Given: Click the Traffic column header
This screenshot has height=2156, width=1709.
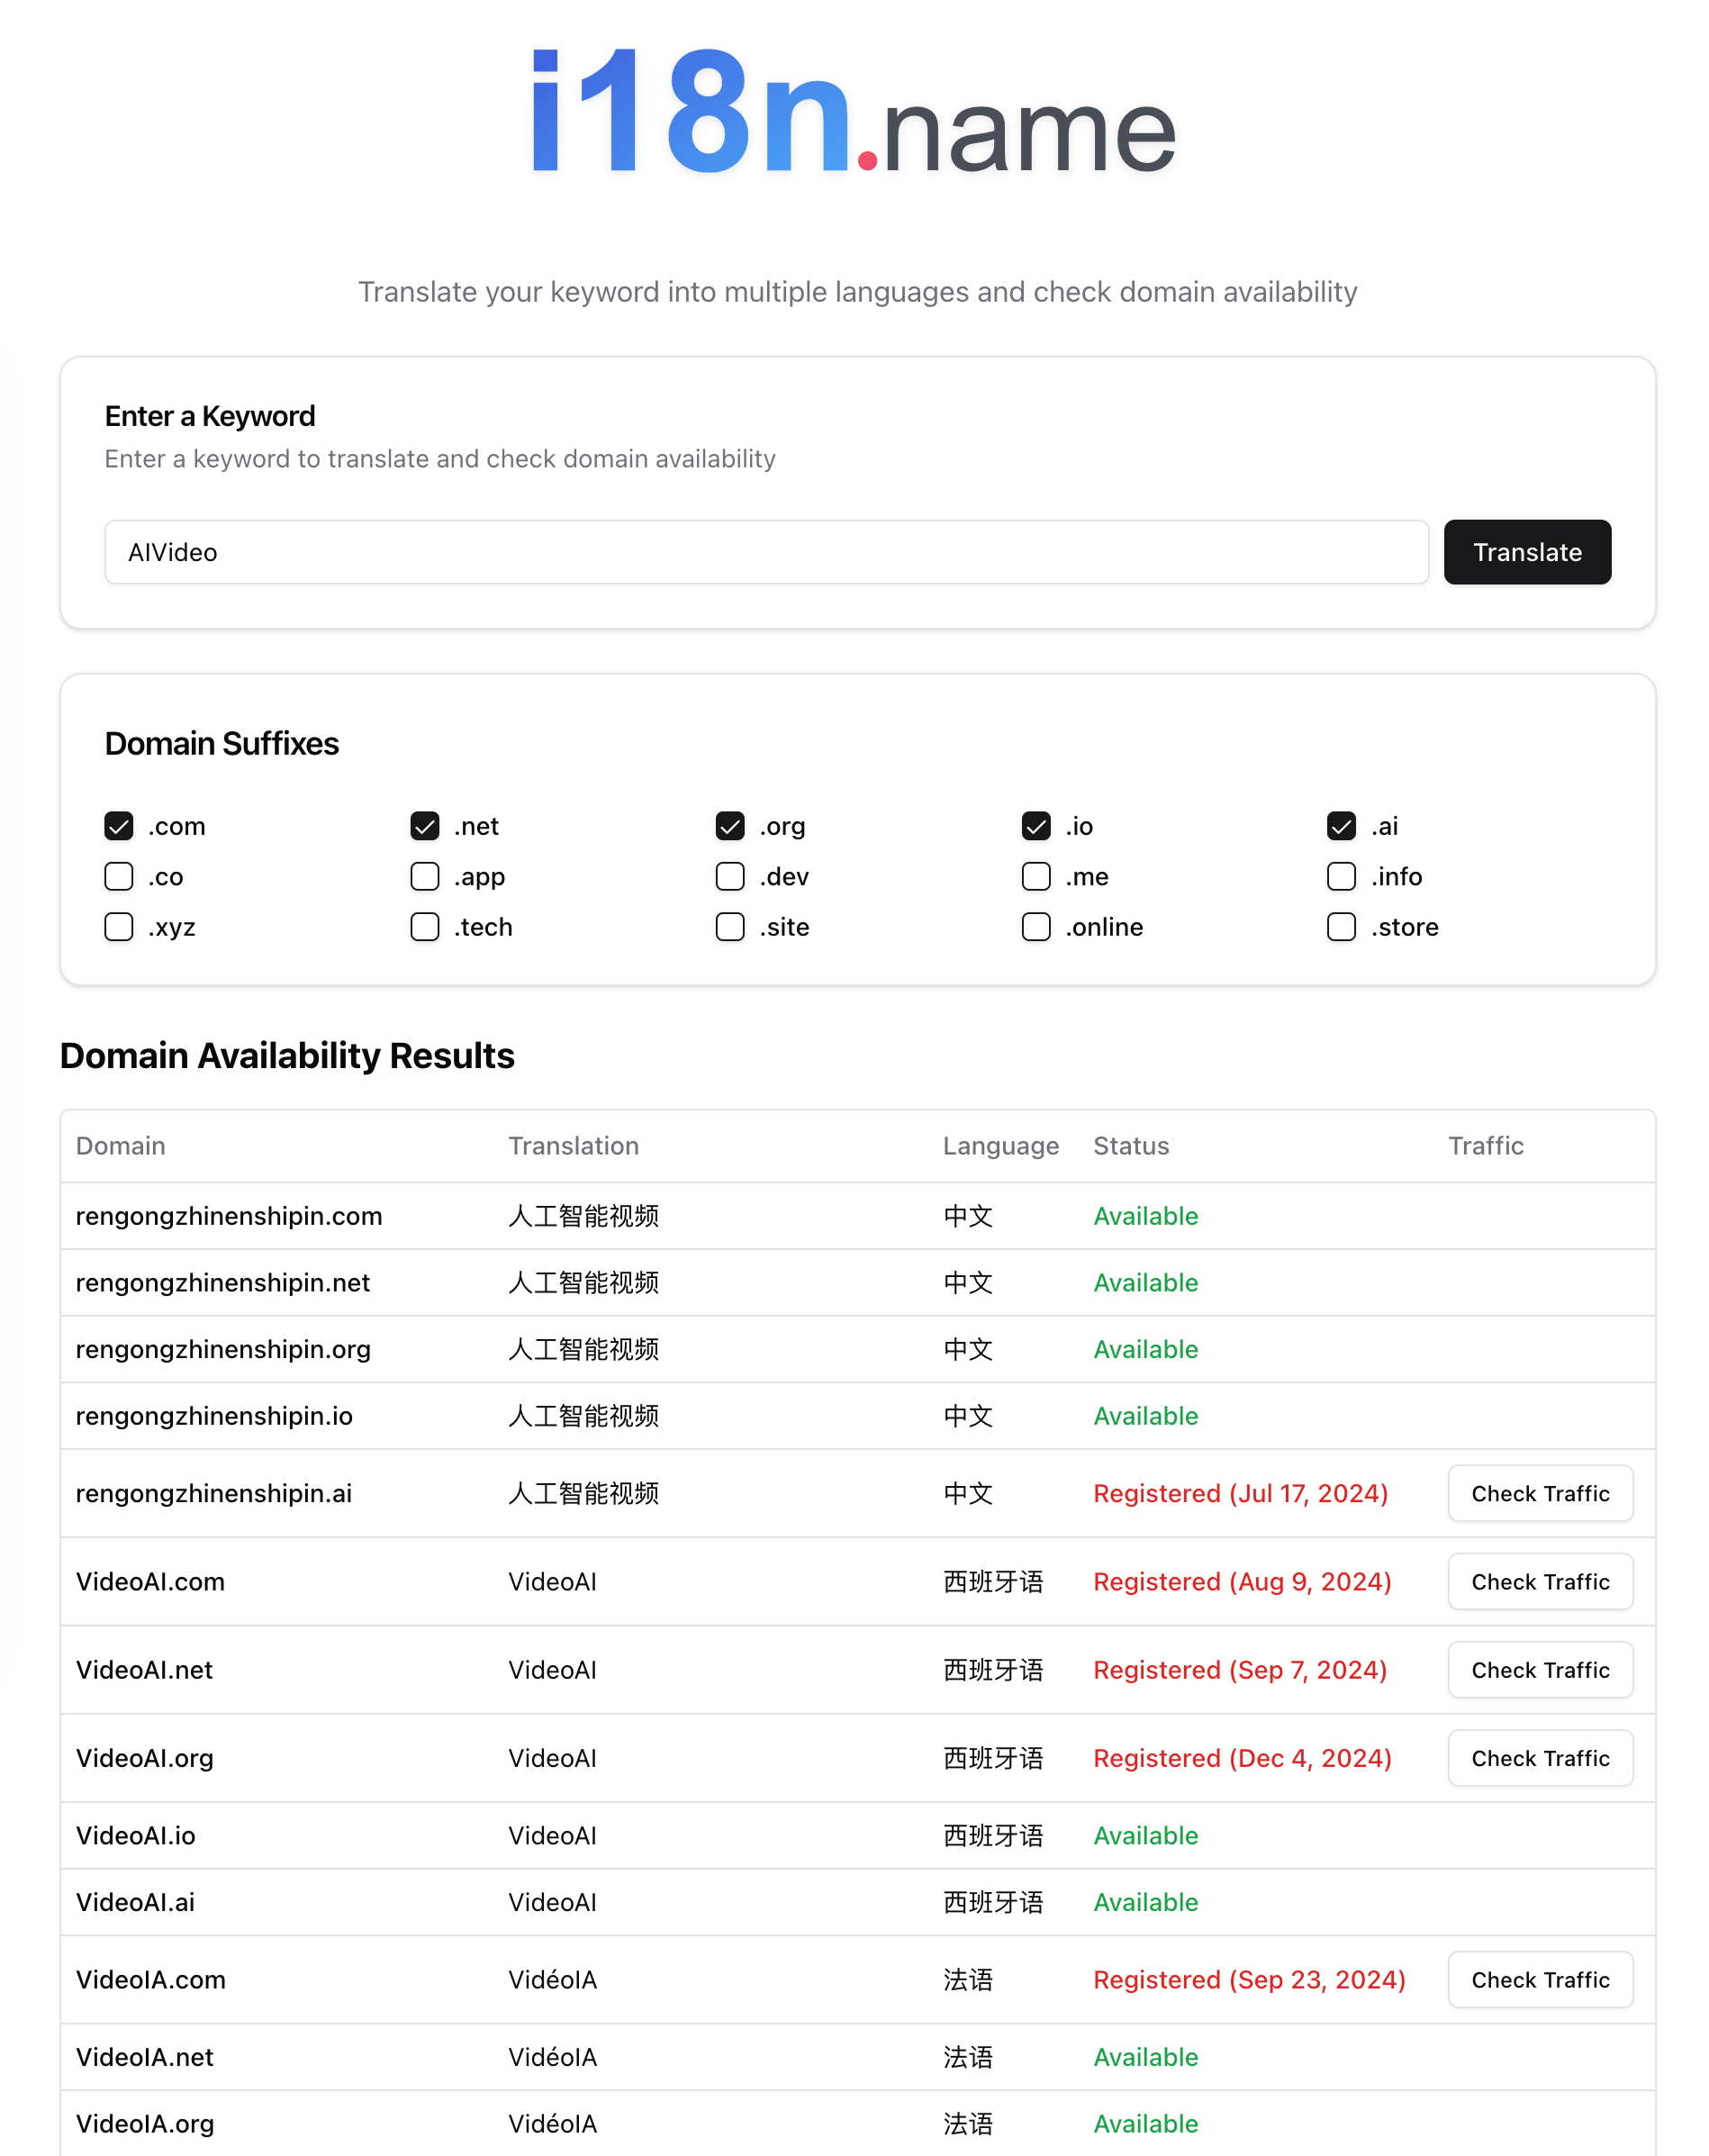Looking at the screenshot, I should pyautogui.click(x=1486, y=1146).
